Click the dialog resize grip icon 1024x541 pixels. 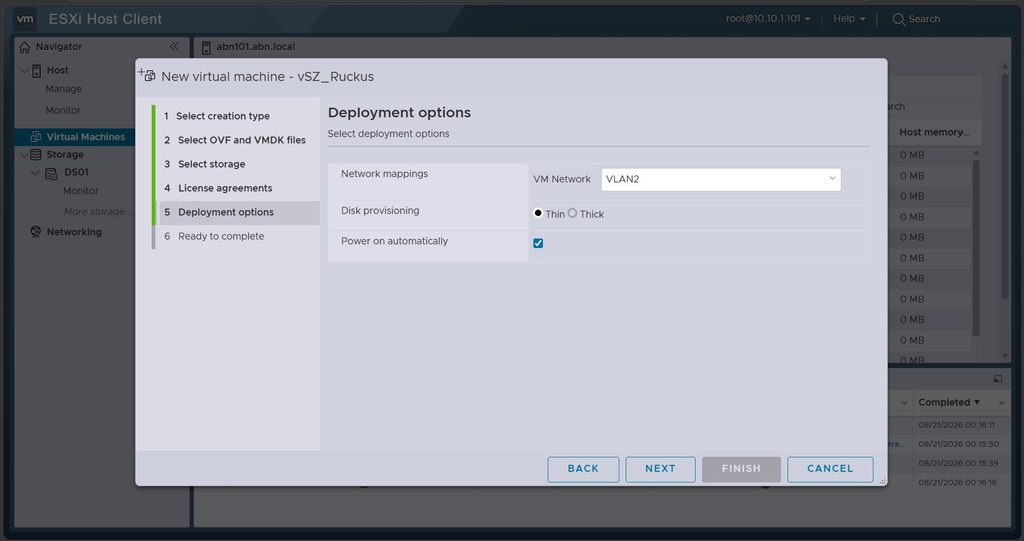[x=882, y=481]
